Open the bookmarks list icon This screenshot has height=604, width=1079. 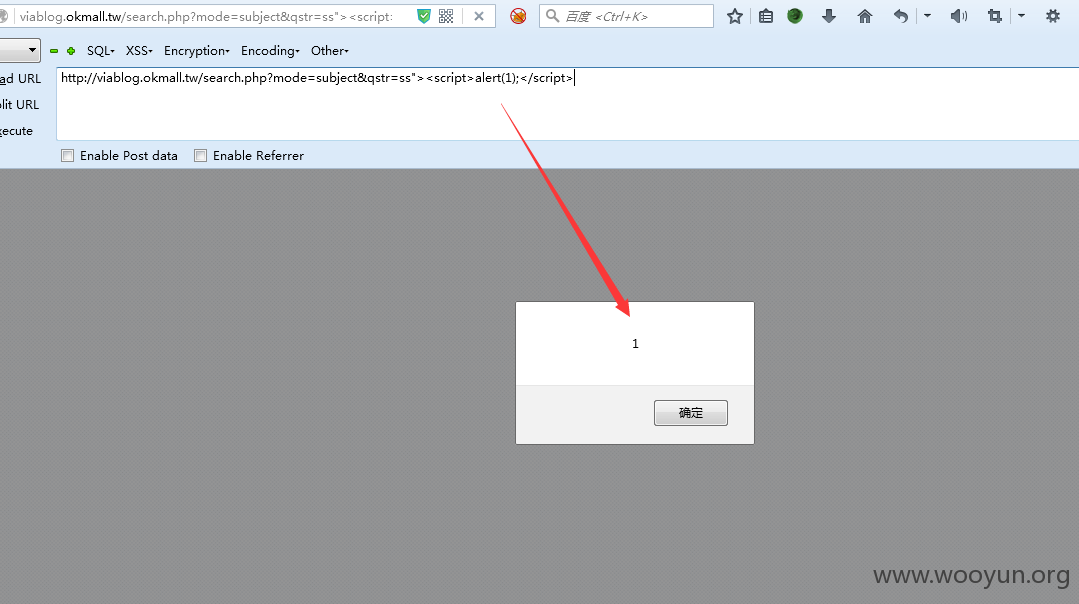(x=766, y=16)
